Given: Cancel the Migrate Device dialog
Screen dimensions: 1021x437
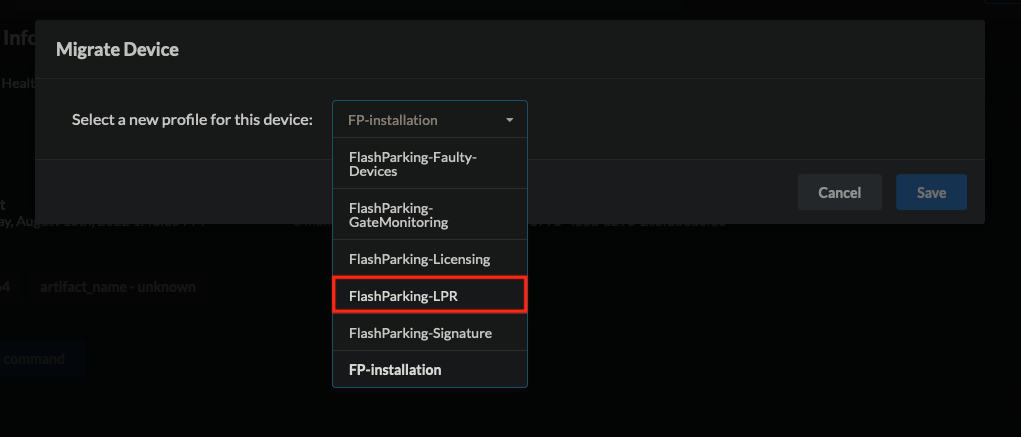Looking at the screenshot, I should [840, 192].
